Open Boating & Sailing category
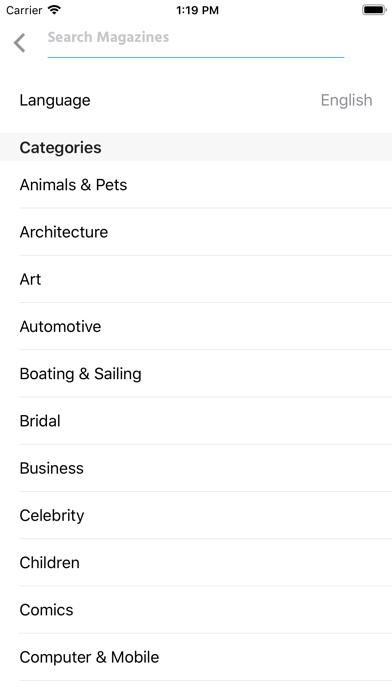 196,374
